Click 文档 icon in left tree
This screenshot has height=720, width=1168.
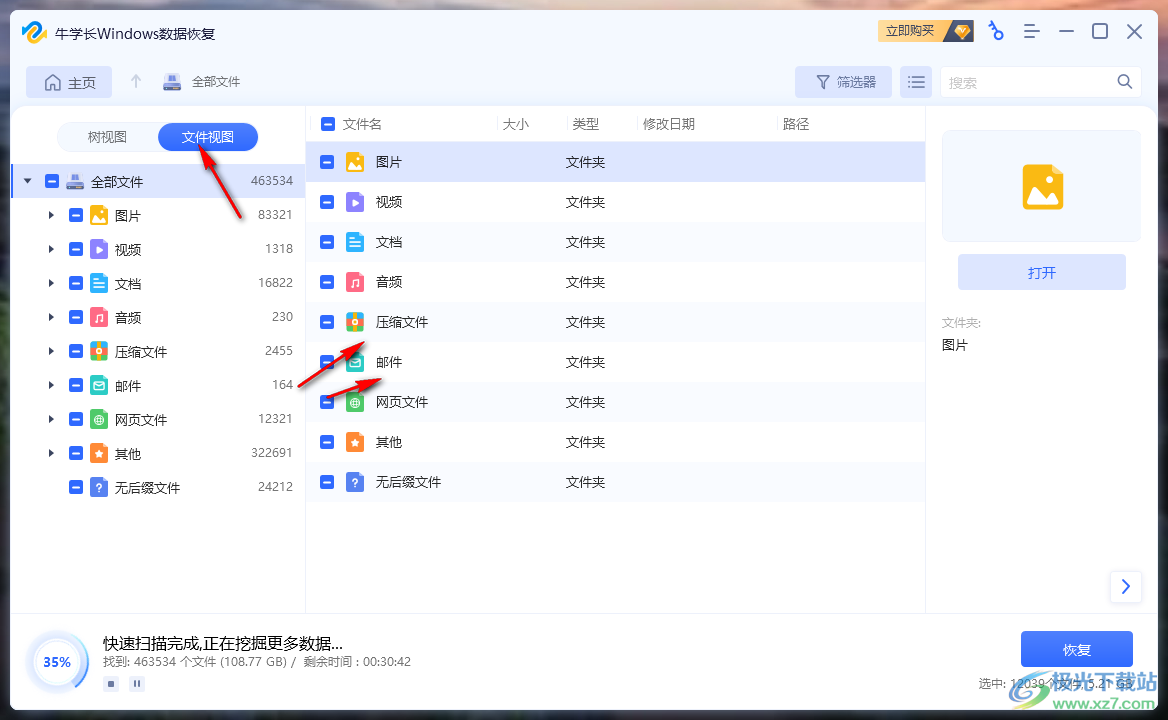click(99, 283)
